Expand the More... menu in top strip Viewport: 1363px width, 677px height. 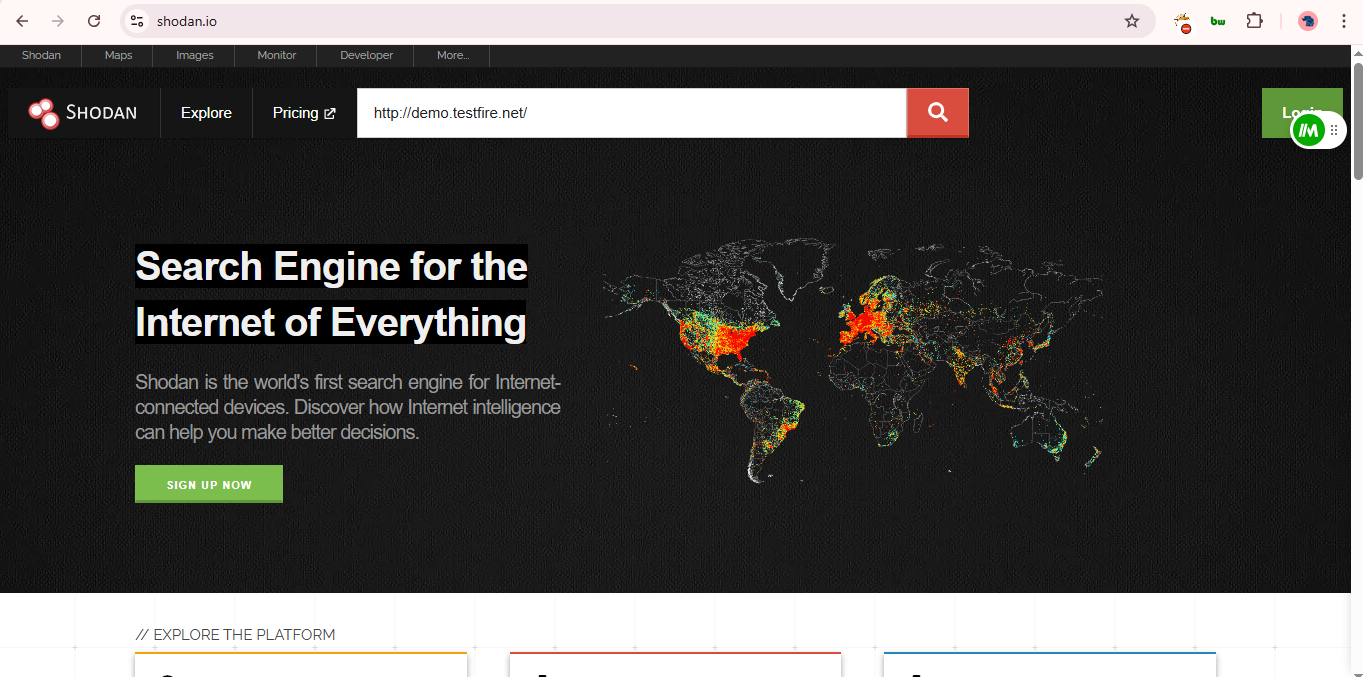453,55
